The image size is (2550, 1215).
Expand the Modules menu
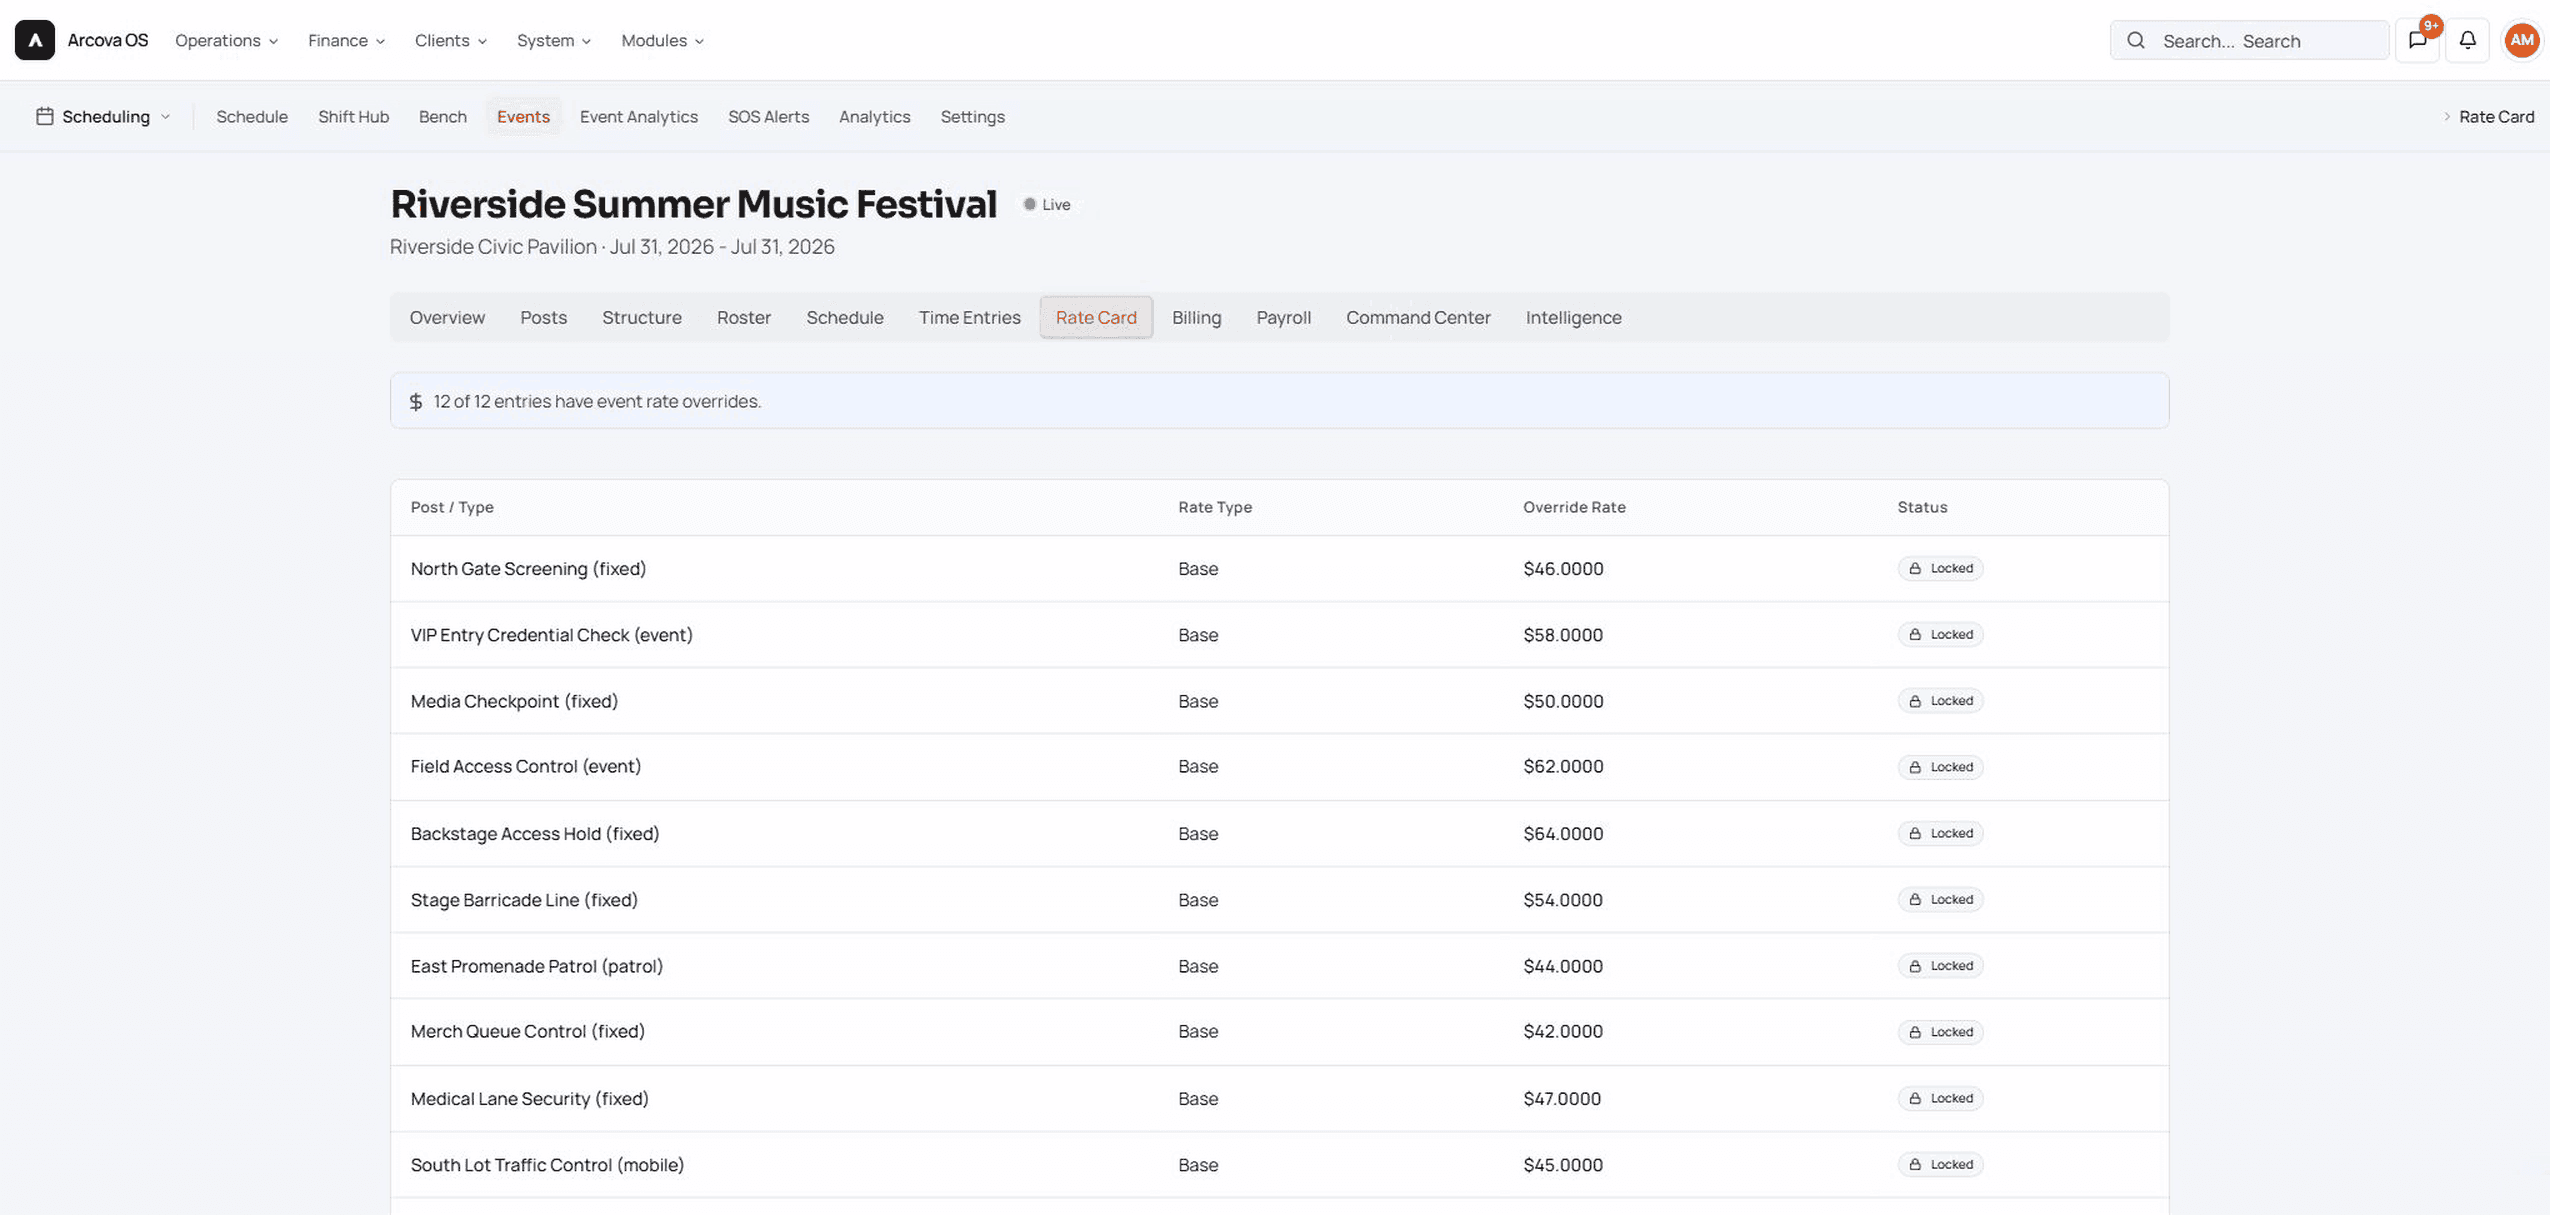coord(662,40)
